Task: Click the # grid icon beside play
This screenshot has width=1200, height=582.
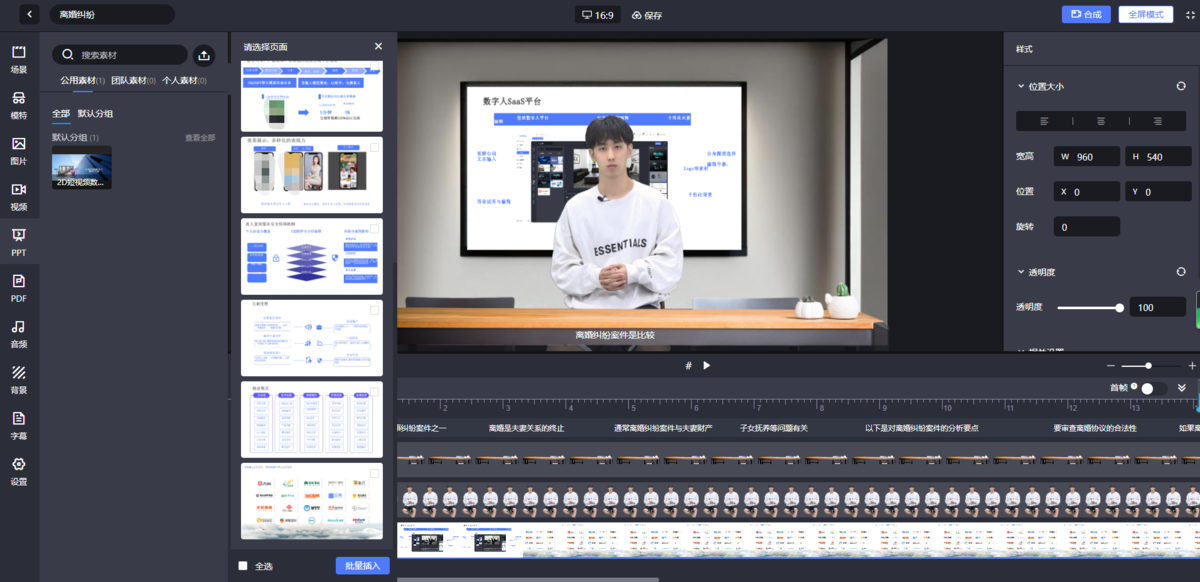Action: (688, 365)
